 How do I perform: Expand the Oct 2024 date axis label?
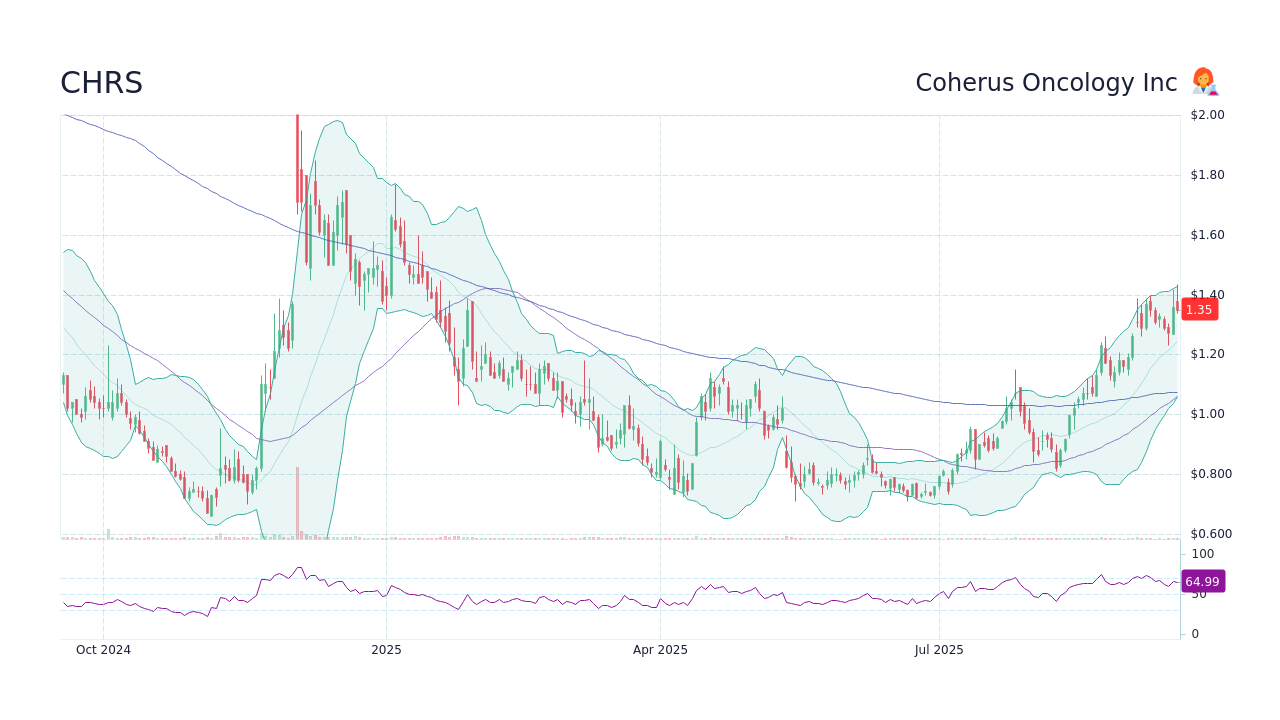103,649
